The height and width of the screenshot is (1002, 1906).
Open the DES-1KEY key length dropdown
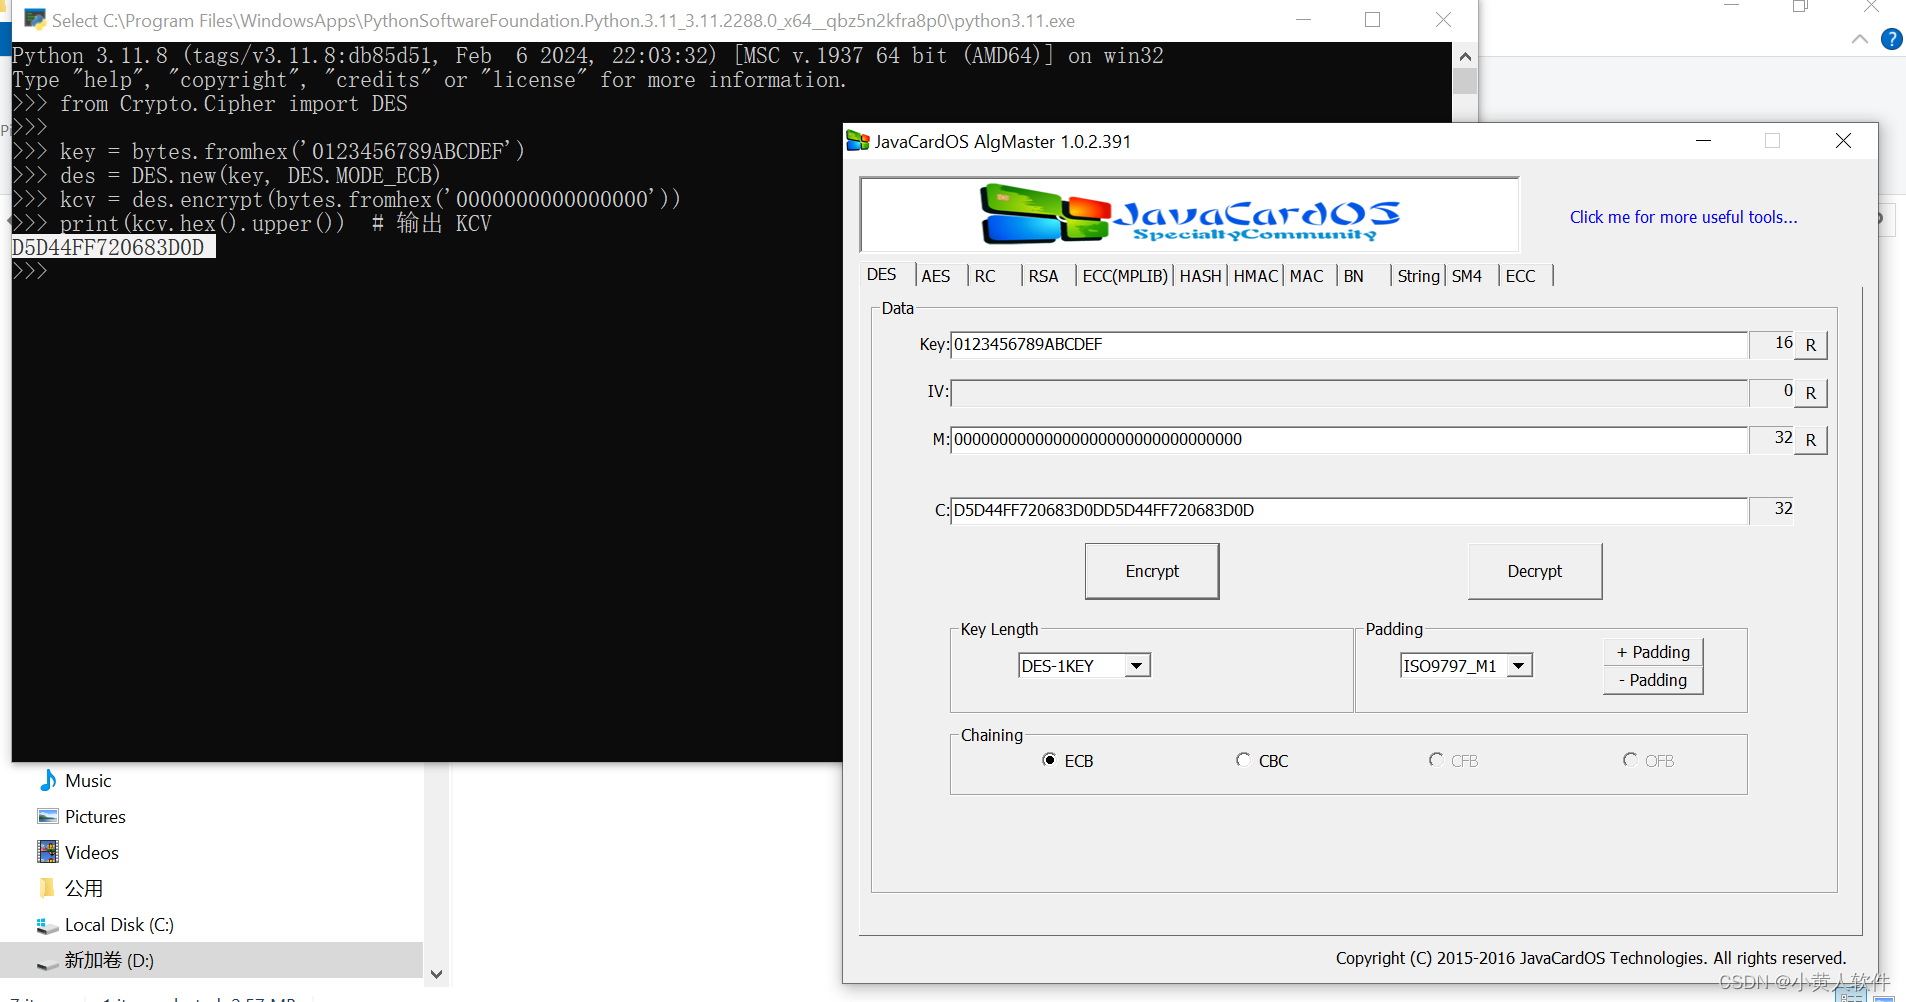tap(1137, 665)
